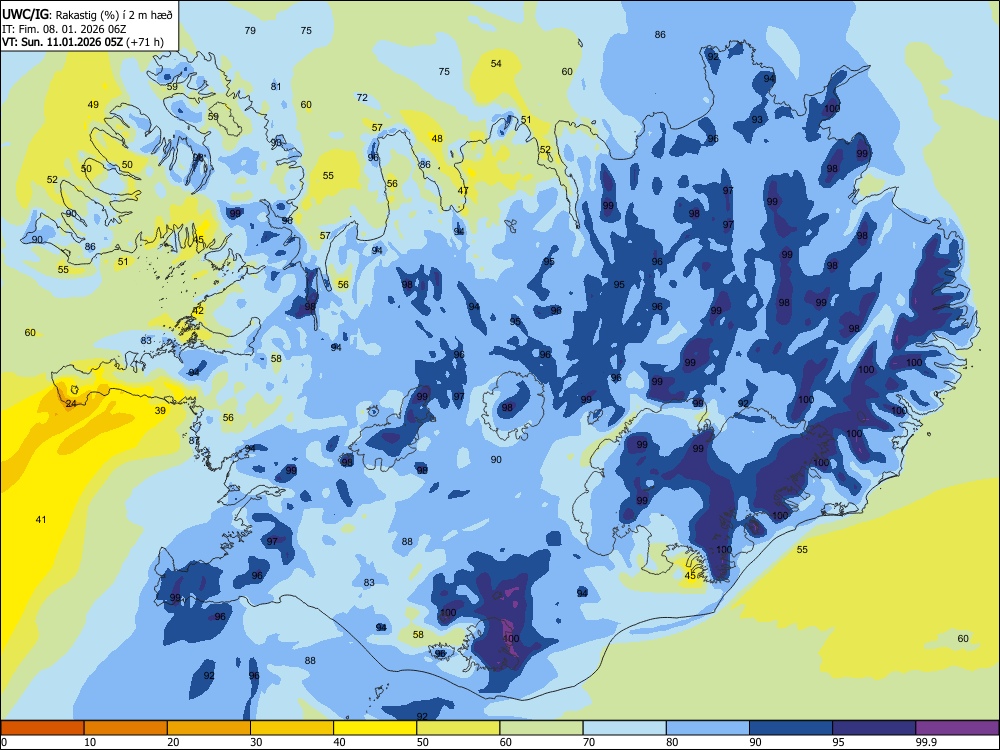
Task: Click the '70' legend tick label
Action: [x=589, y=742]
